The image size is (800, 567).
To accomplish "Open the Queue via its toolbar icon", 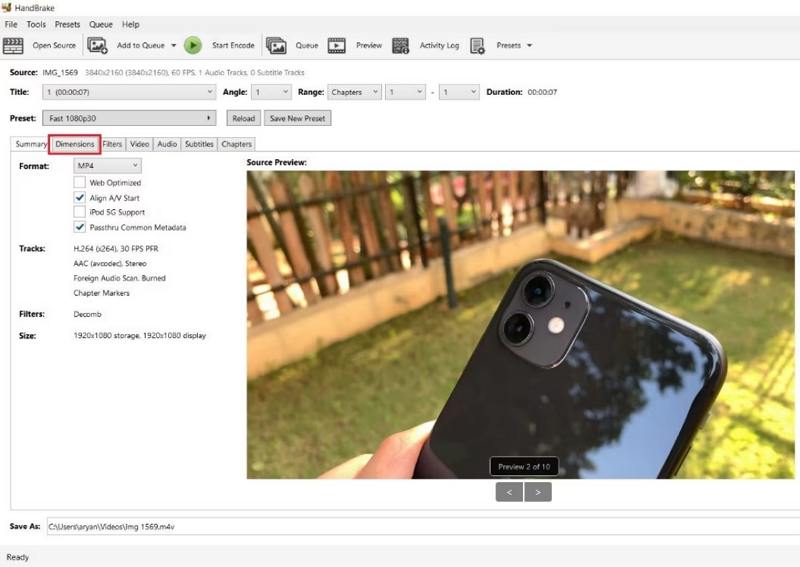I will tap(276, 45).
